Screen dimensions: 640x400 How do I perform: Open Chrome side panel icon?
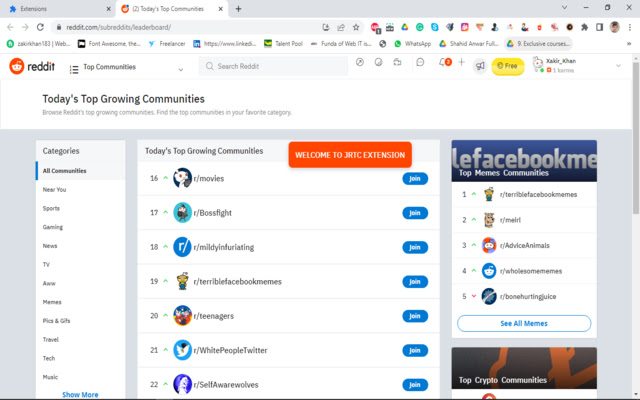coord(599,27)
